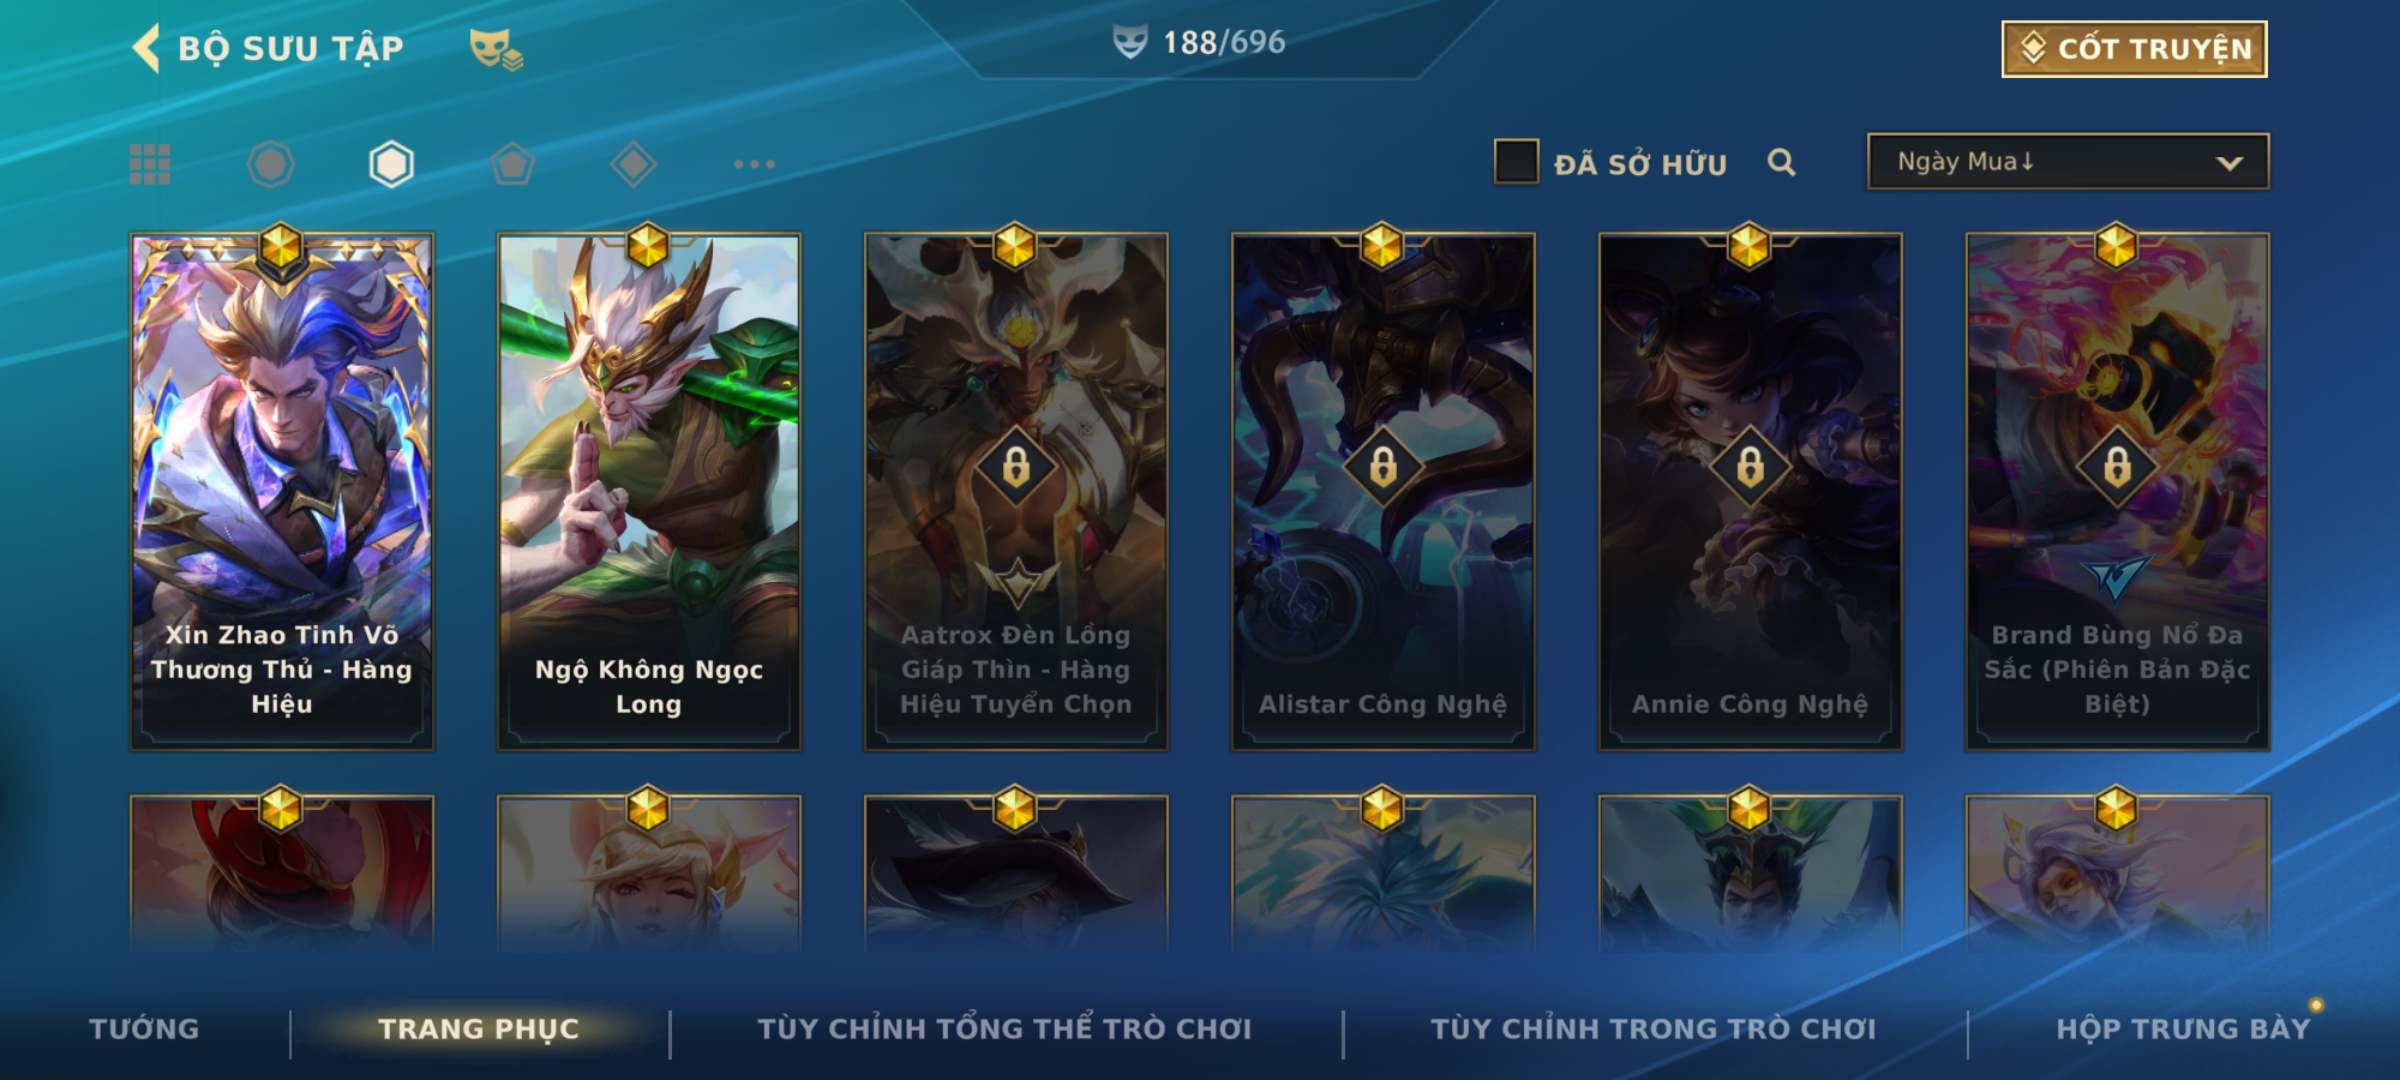Click the lock on Annie Công Nghệ
Screen dimensions: 2400x1080
pyautogui.click(x=1750, y=467)
